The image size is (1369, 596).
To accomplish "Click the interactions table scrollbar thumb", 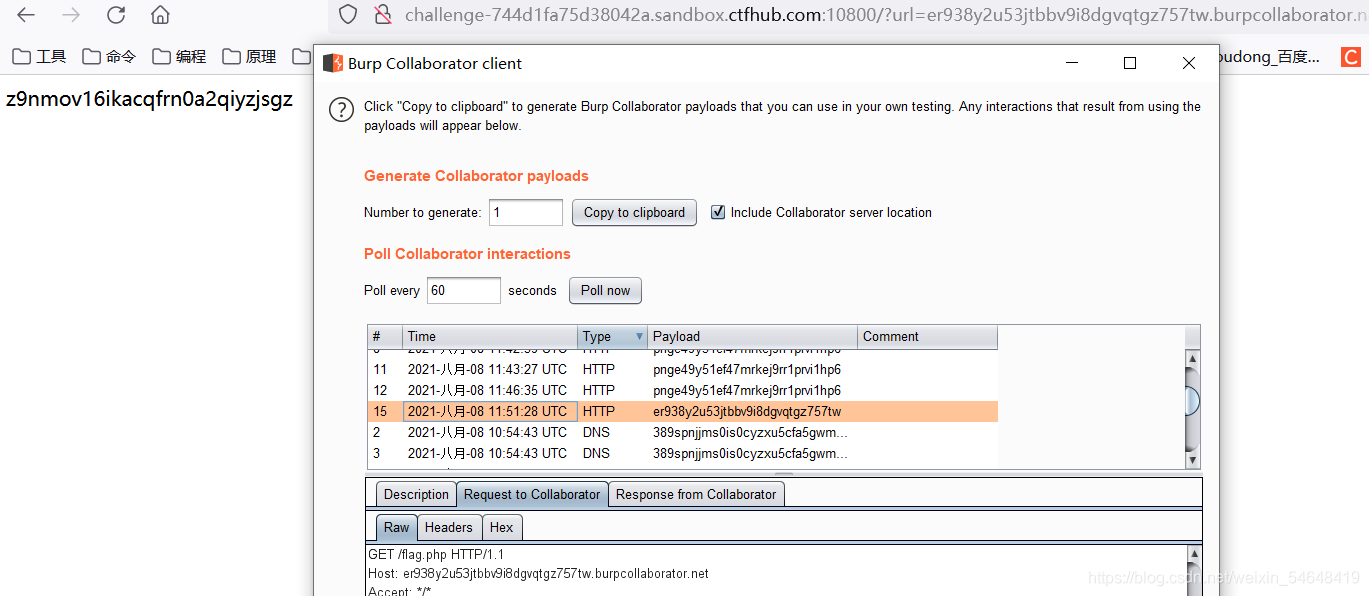I will (1192, 401).
